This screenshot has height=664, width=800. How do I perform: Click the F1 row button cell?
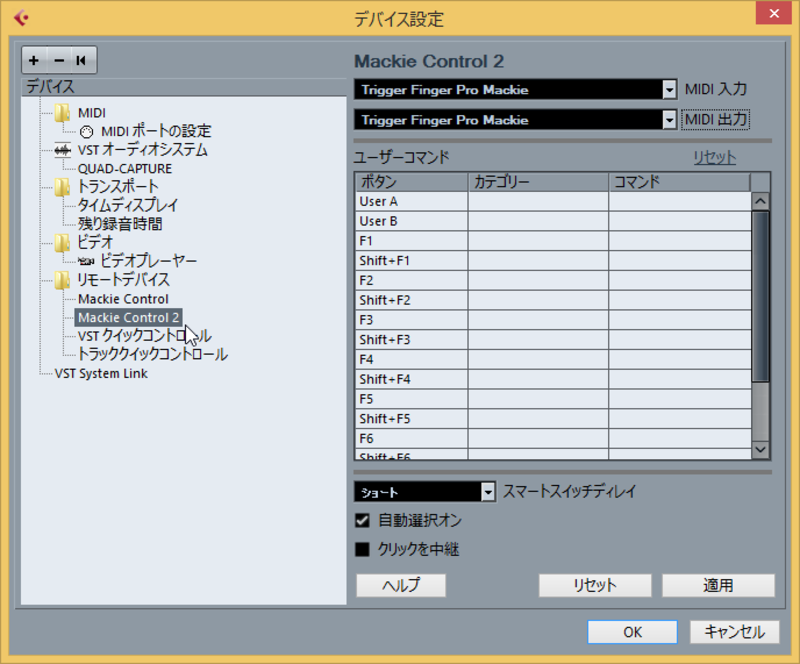[x=412, y=241]
